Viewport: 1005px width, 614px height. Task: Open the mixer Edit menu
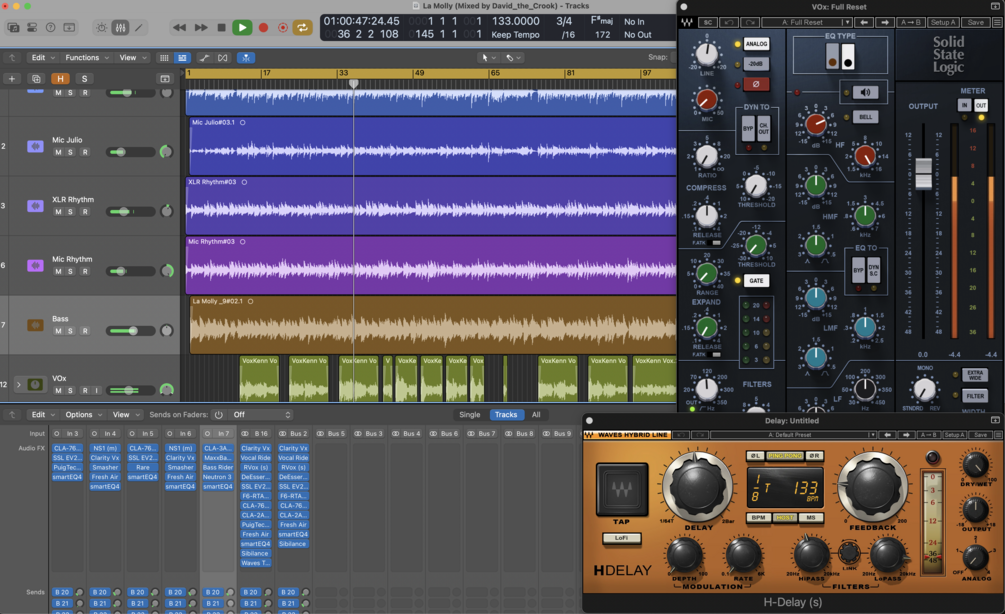point(42,415)
